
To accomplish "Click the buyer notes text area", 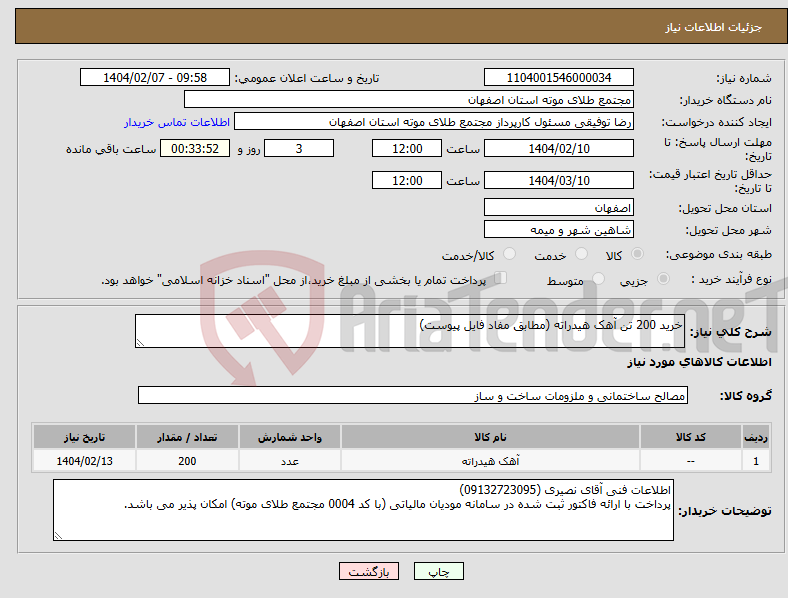I will point(363,510).
